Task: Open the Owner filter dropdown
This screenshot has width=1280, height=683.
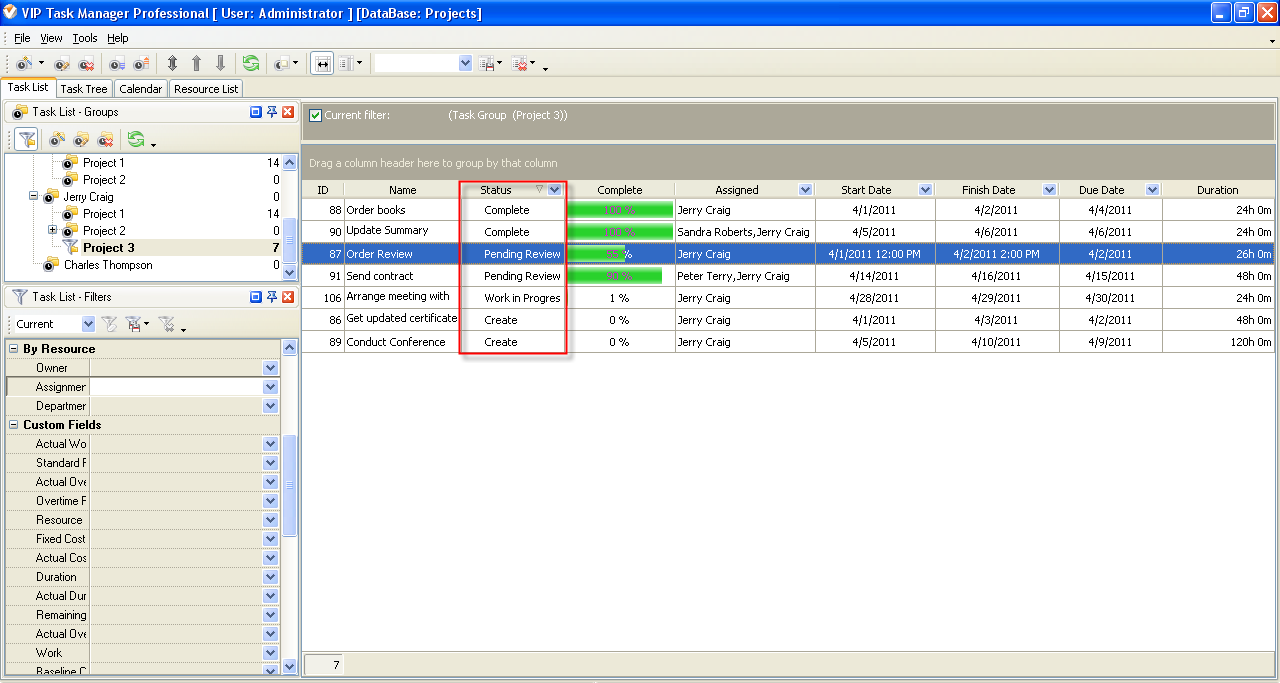Action: coord(270,368)
